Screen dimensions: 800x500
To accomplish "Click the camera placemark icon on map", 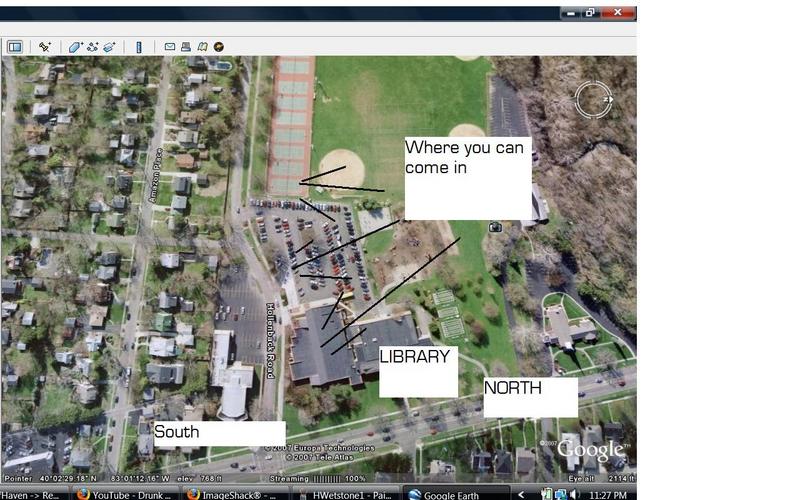I will [495, 228].
